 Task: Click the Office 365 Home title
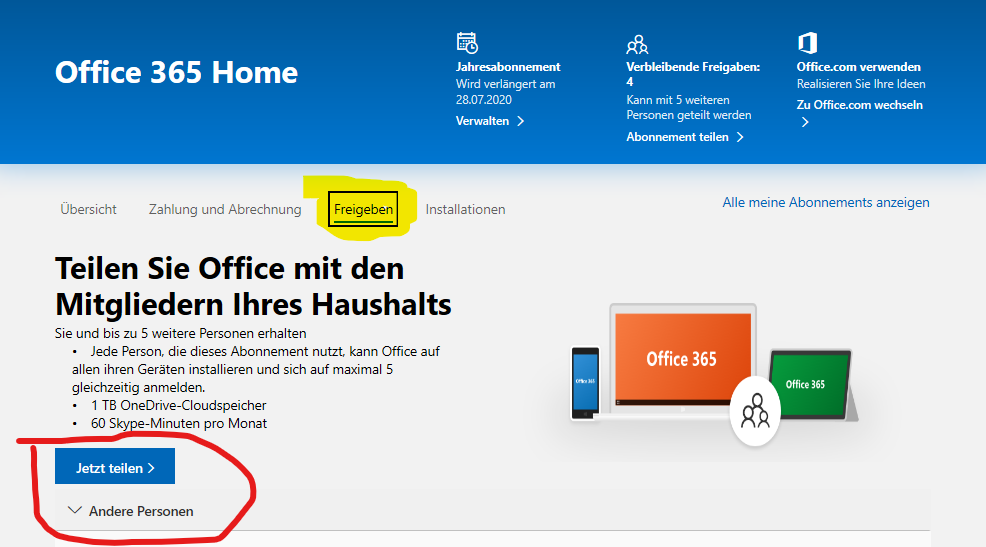tap(176, 72)
